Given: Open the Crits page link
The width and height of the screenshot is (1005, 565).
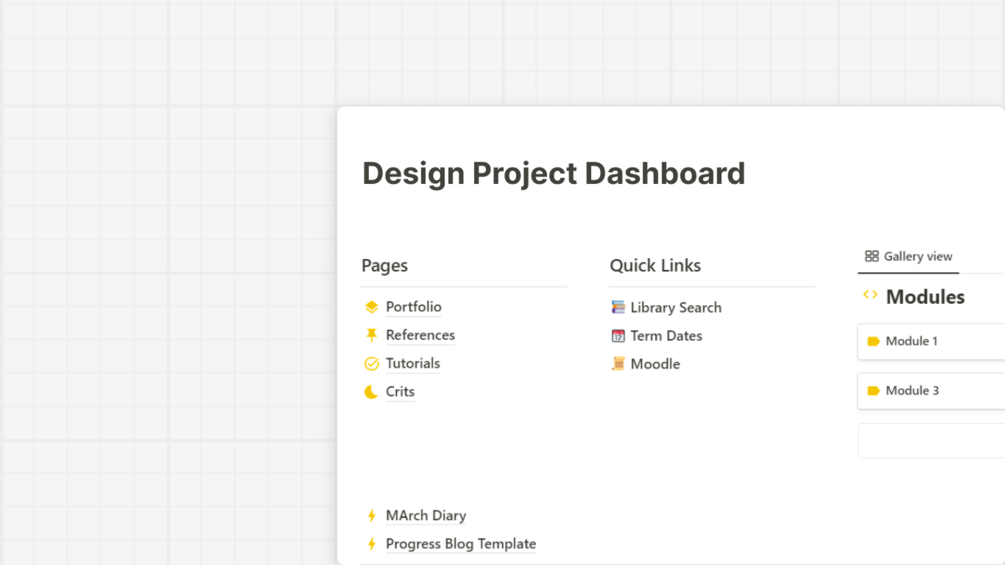Looking at the screenshot, I should coord(400,392).
